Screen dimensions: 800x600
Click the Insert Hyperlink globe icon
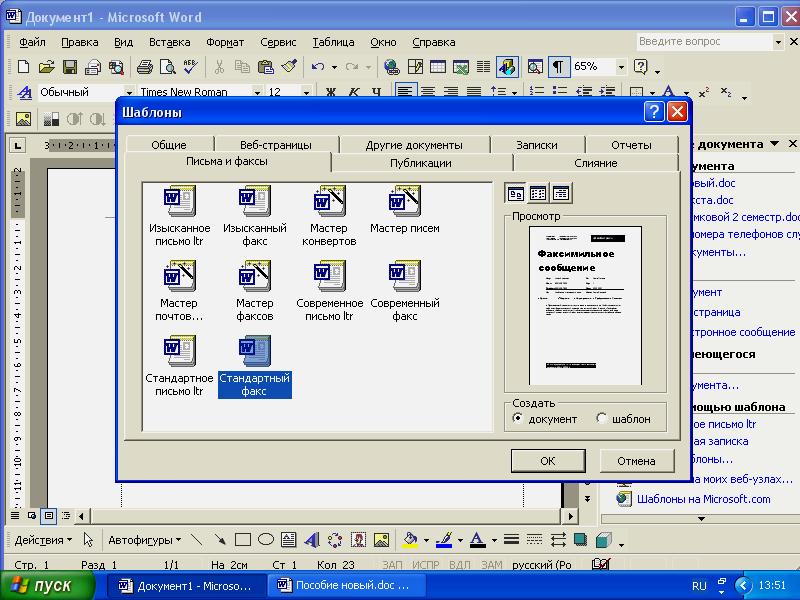point(391,67)
